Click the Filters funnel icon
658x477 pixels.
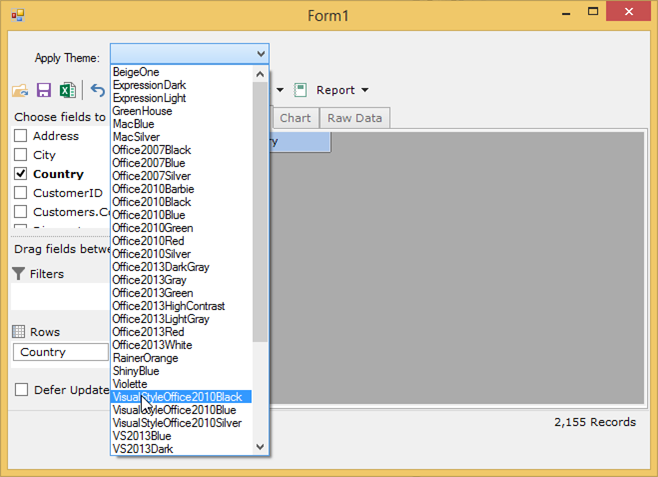(x=18, y=274)
